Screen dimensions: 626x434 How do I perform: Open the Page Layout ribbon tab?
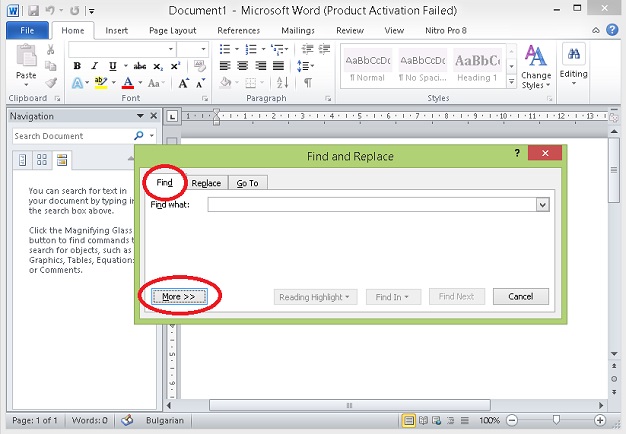tap(172, 31)
